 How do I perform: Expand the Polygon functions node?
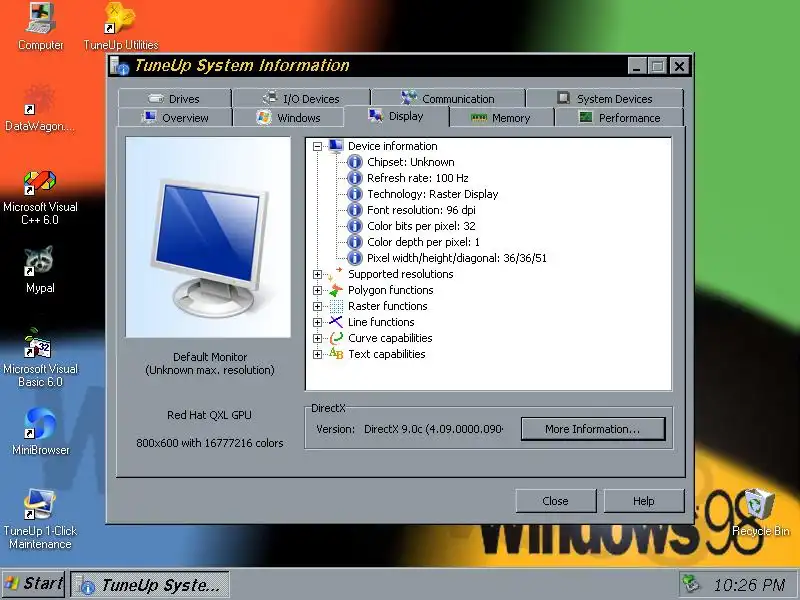pyautogui.click(x=317, y=290)
